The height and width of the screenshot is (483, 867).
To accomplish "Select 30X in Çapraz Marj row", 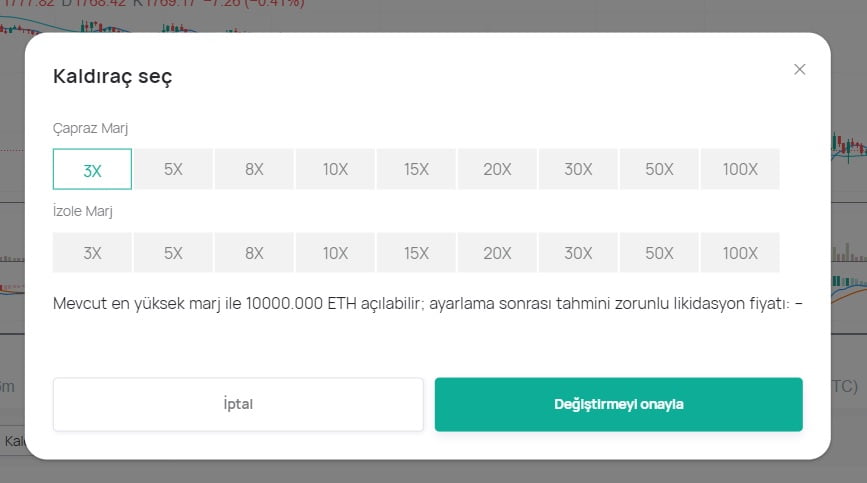I will pyautogui.click(x=578, y=170).
